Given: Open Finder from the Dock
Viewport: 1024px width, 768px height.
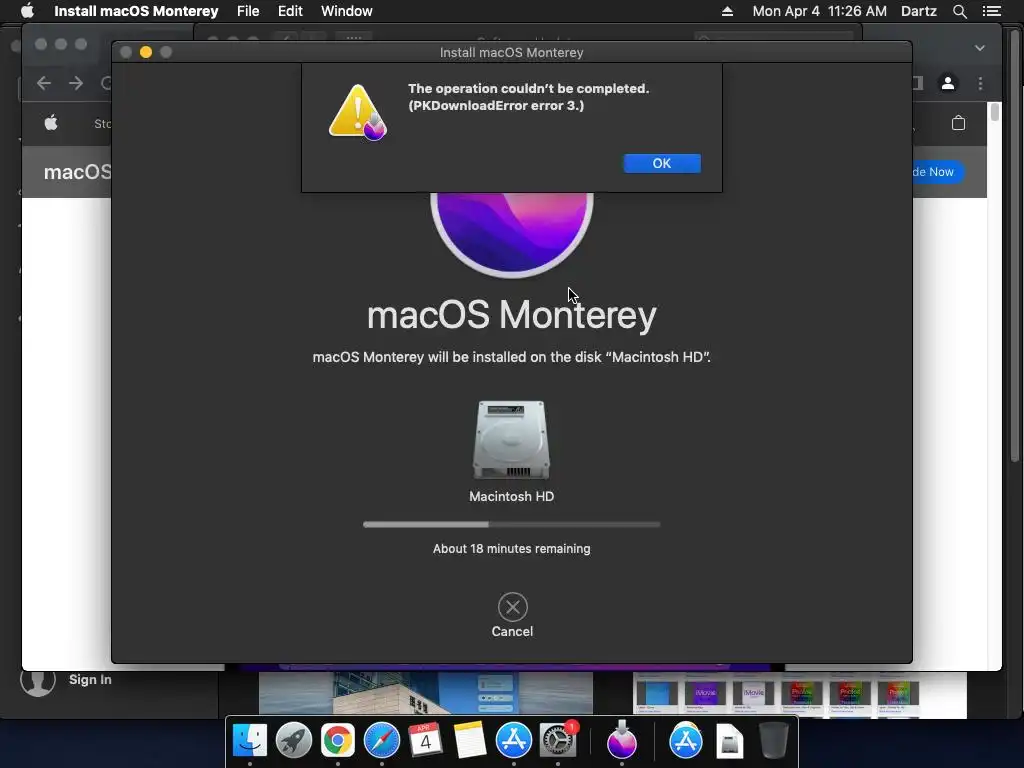Looking at the screenshot, I should tap(249, 741).
